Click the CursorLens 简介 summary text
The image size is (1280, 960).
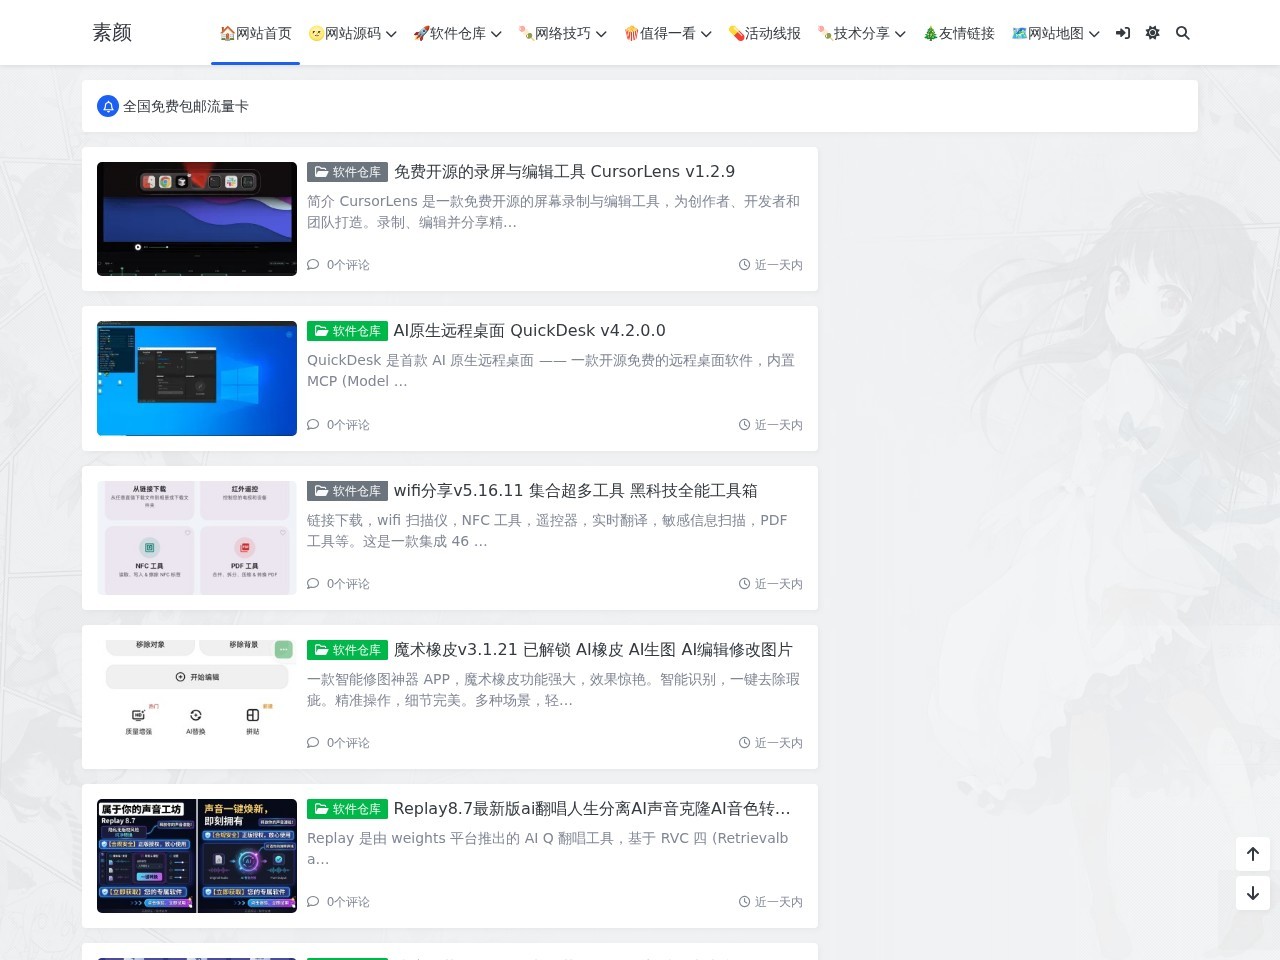553,212
